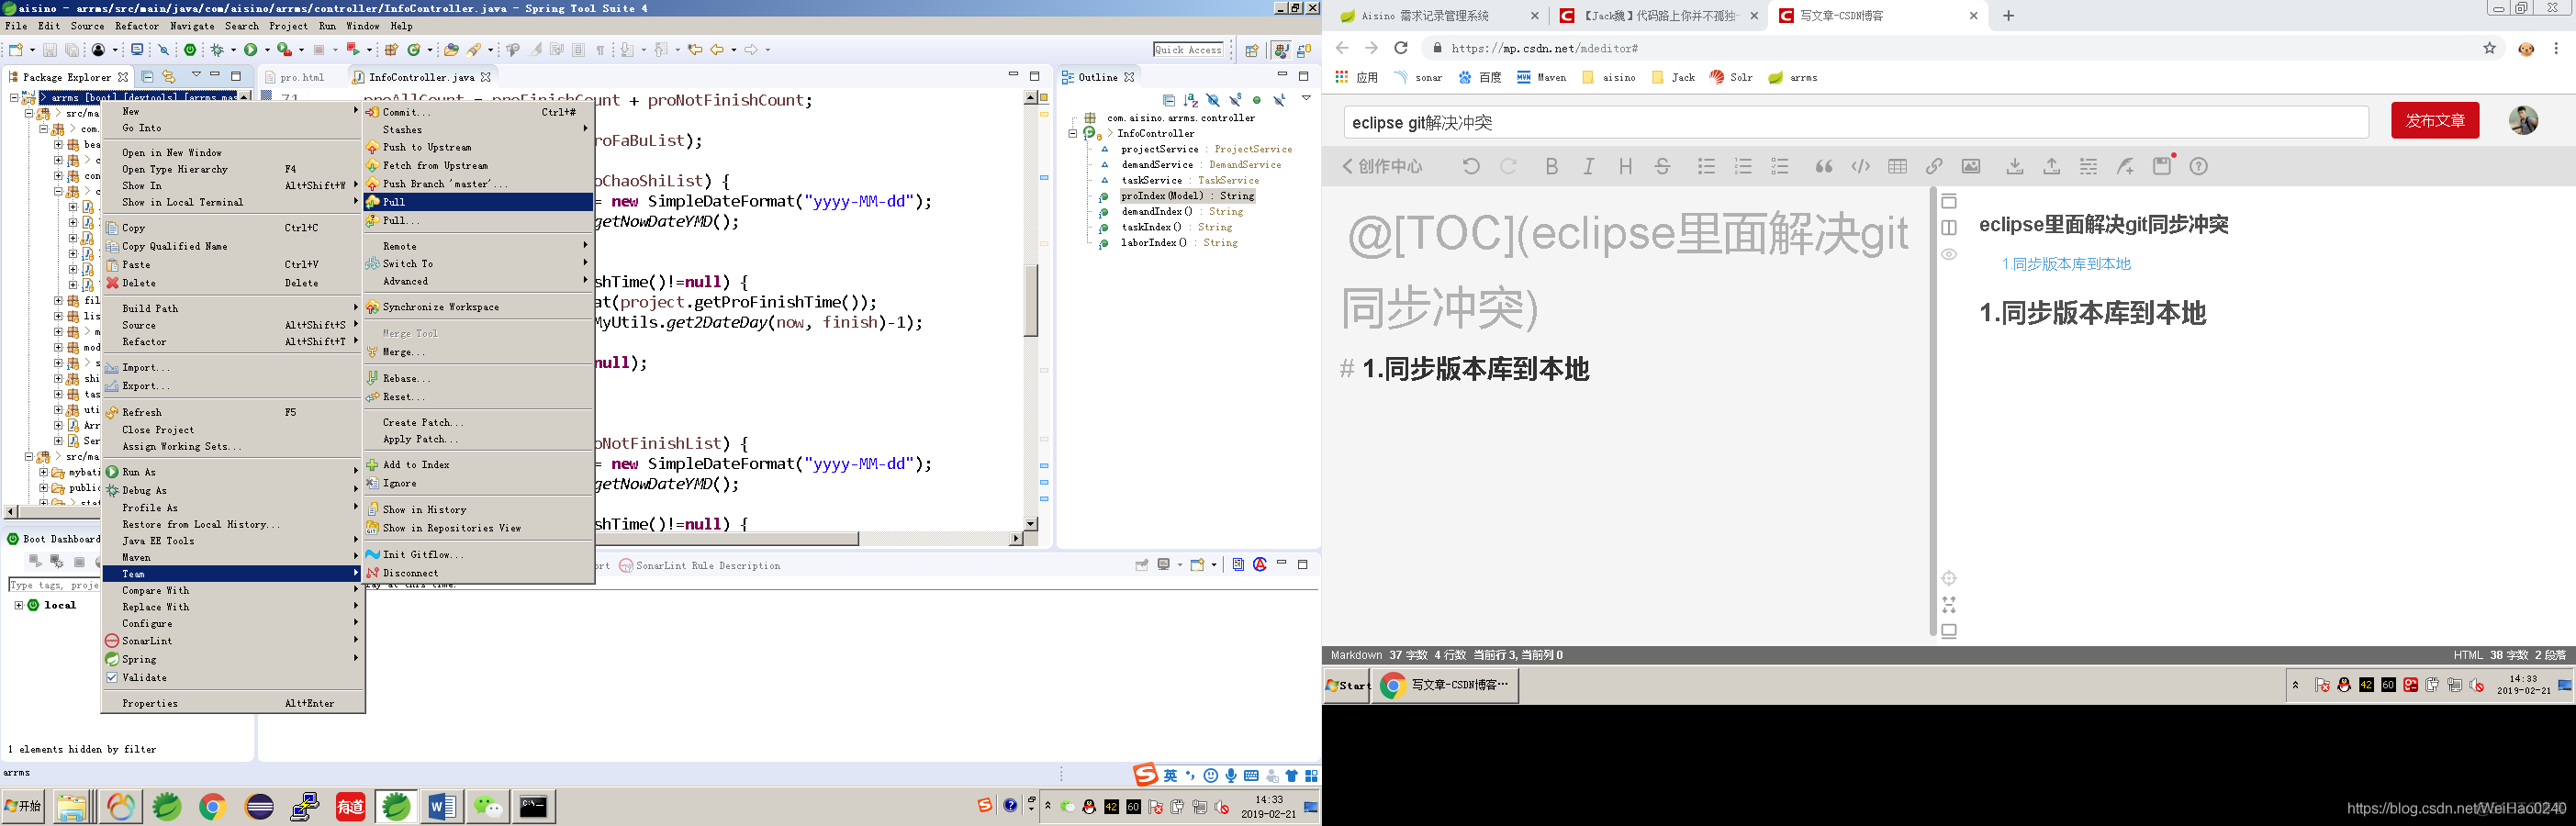Toggle hide non-public members green dot in Outline
Image resolution: width=2576 pixels, height=826 pixels.
tap(1257, 100)
